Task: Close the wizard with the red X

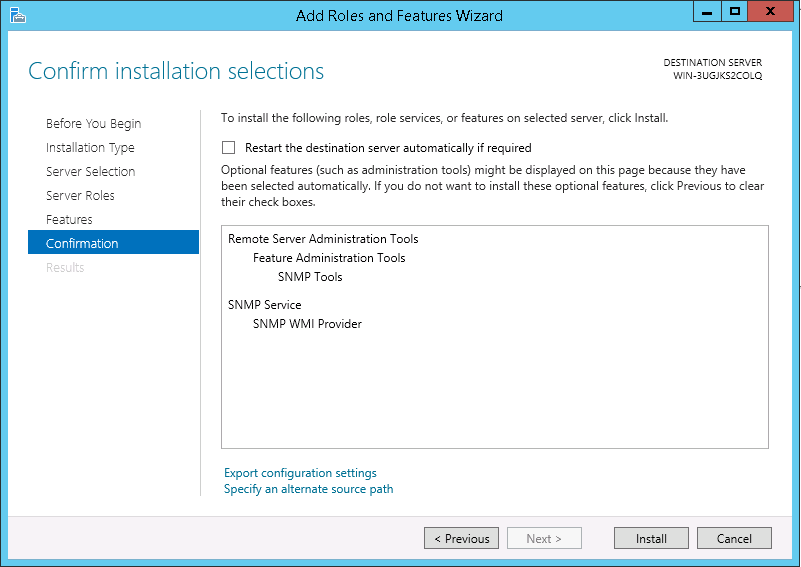Action: coord(771,13)
